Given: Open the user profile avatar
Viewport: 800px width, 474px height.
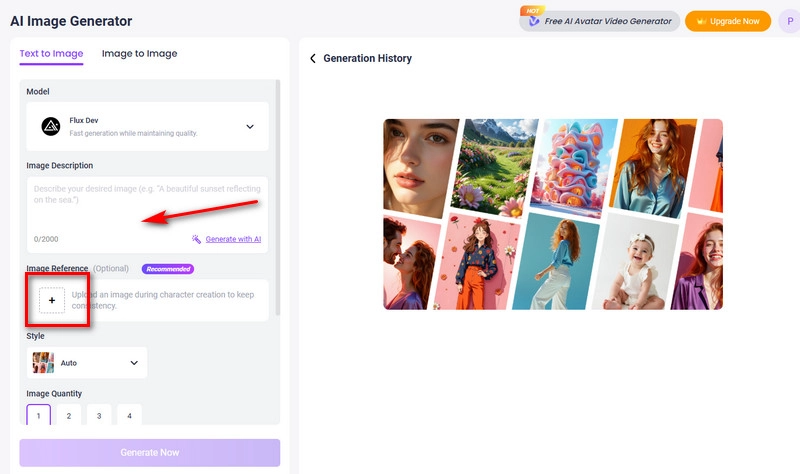Looking at the screenshot, I should coord(788,21).
